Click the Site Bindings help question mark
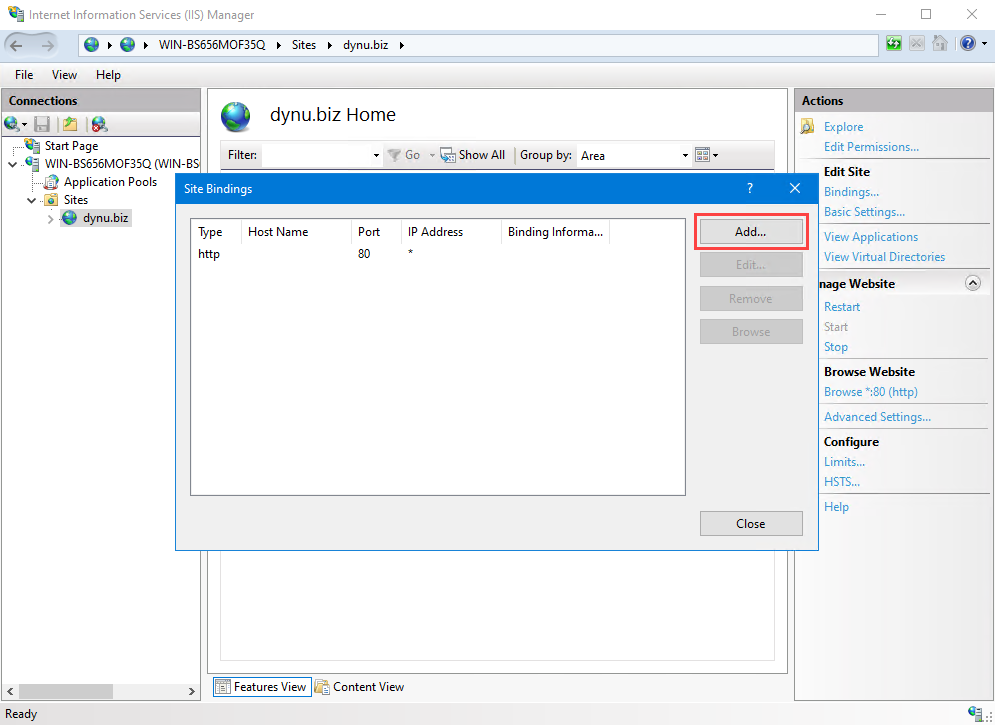This screenshot has width=995, height=725. (749, 188)
